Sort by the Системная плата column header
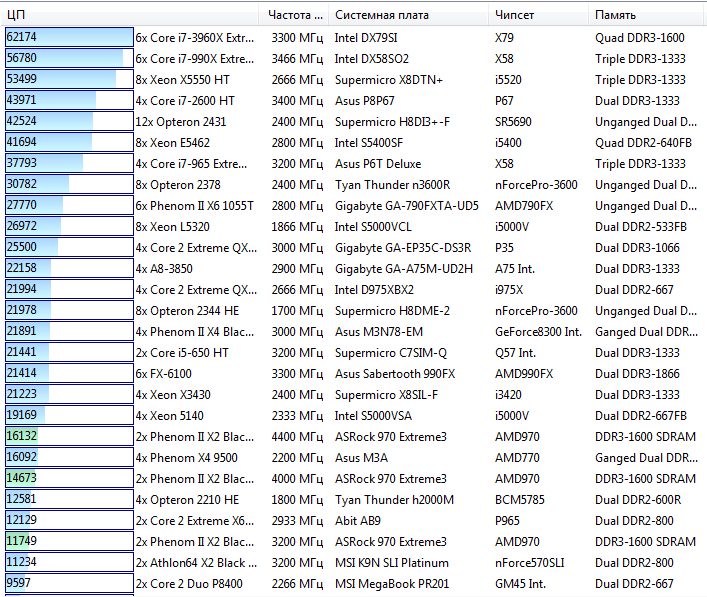Image resolution: width=707 pixels, height=597 pixels. (x=409, y=15)
